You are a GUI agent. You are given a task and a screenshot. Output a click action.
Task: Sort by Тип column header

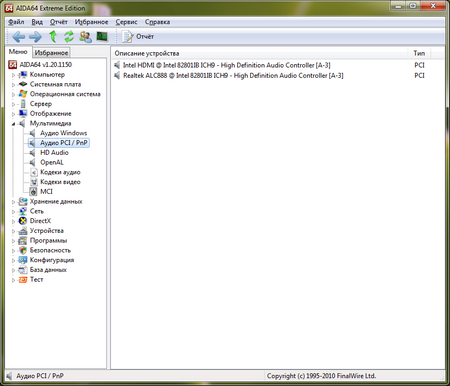click(419, 53)
